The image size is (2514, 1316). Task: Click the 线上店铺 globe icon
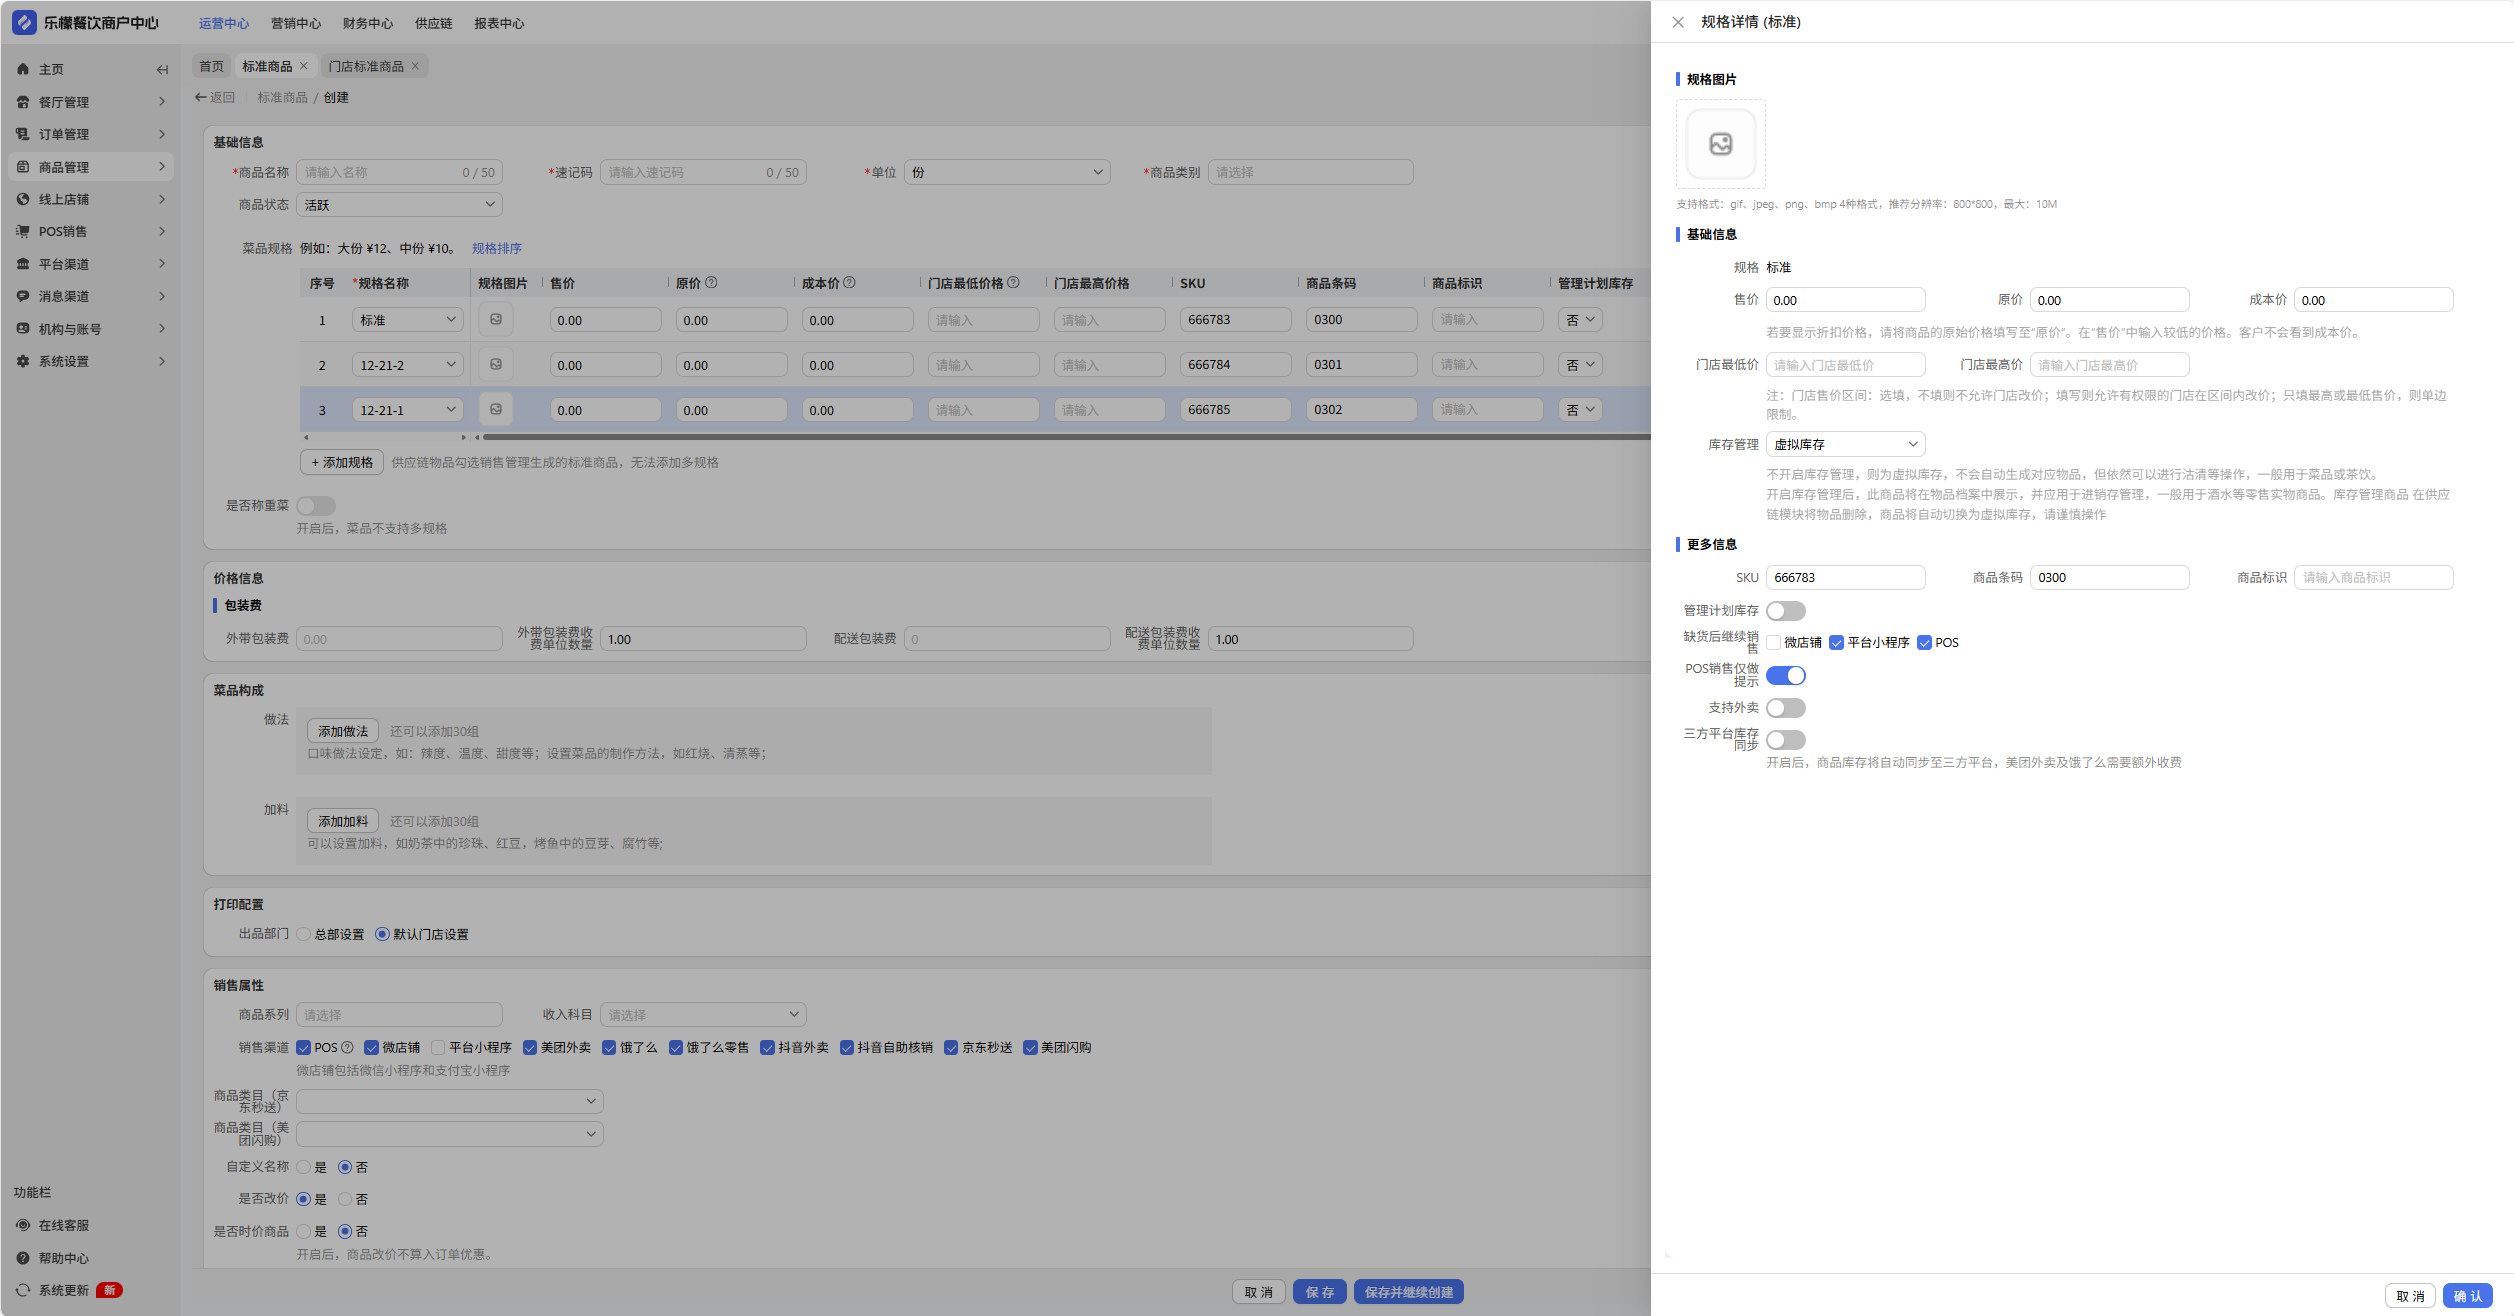click(x=23, y=199)
